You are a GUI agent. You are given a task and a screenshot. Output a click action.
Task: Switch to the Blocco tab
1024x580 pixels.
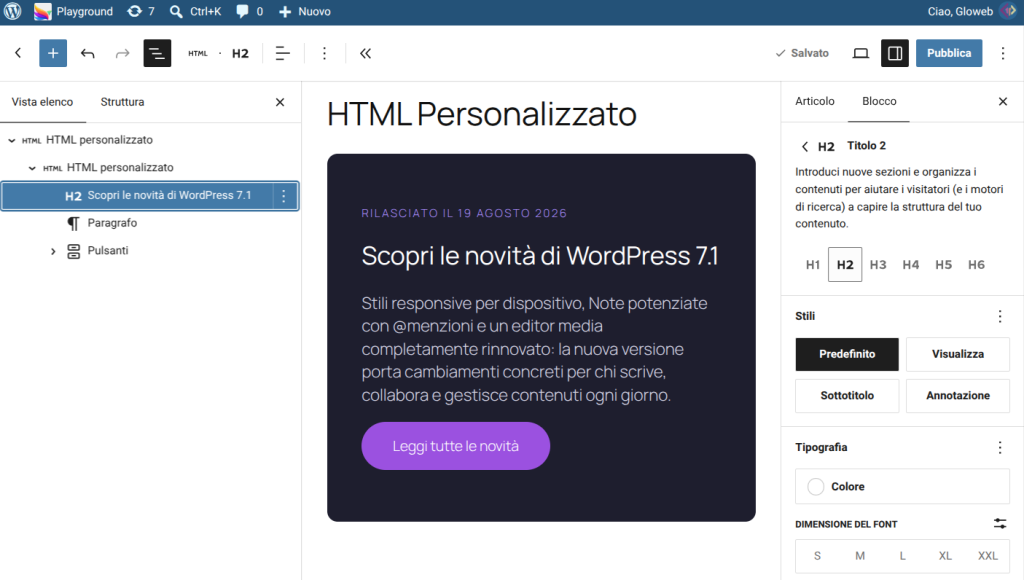coord(879,101)
